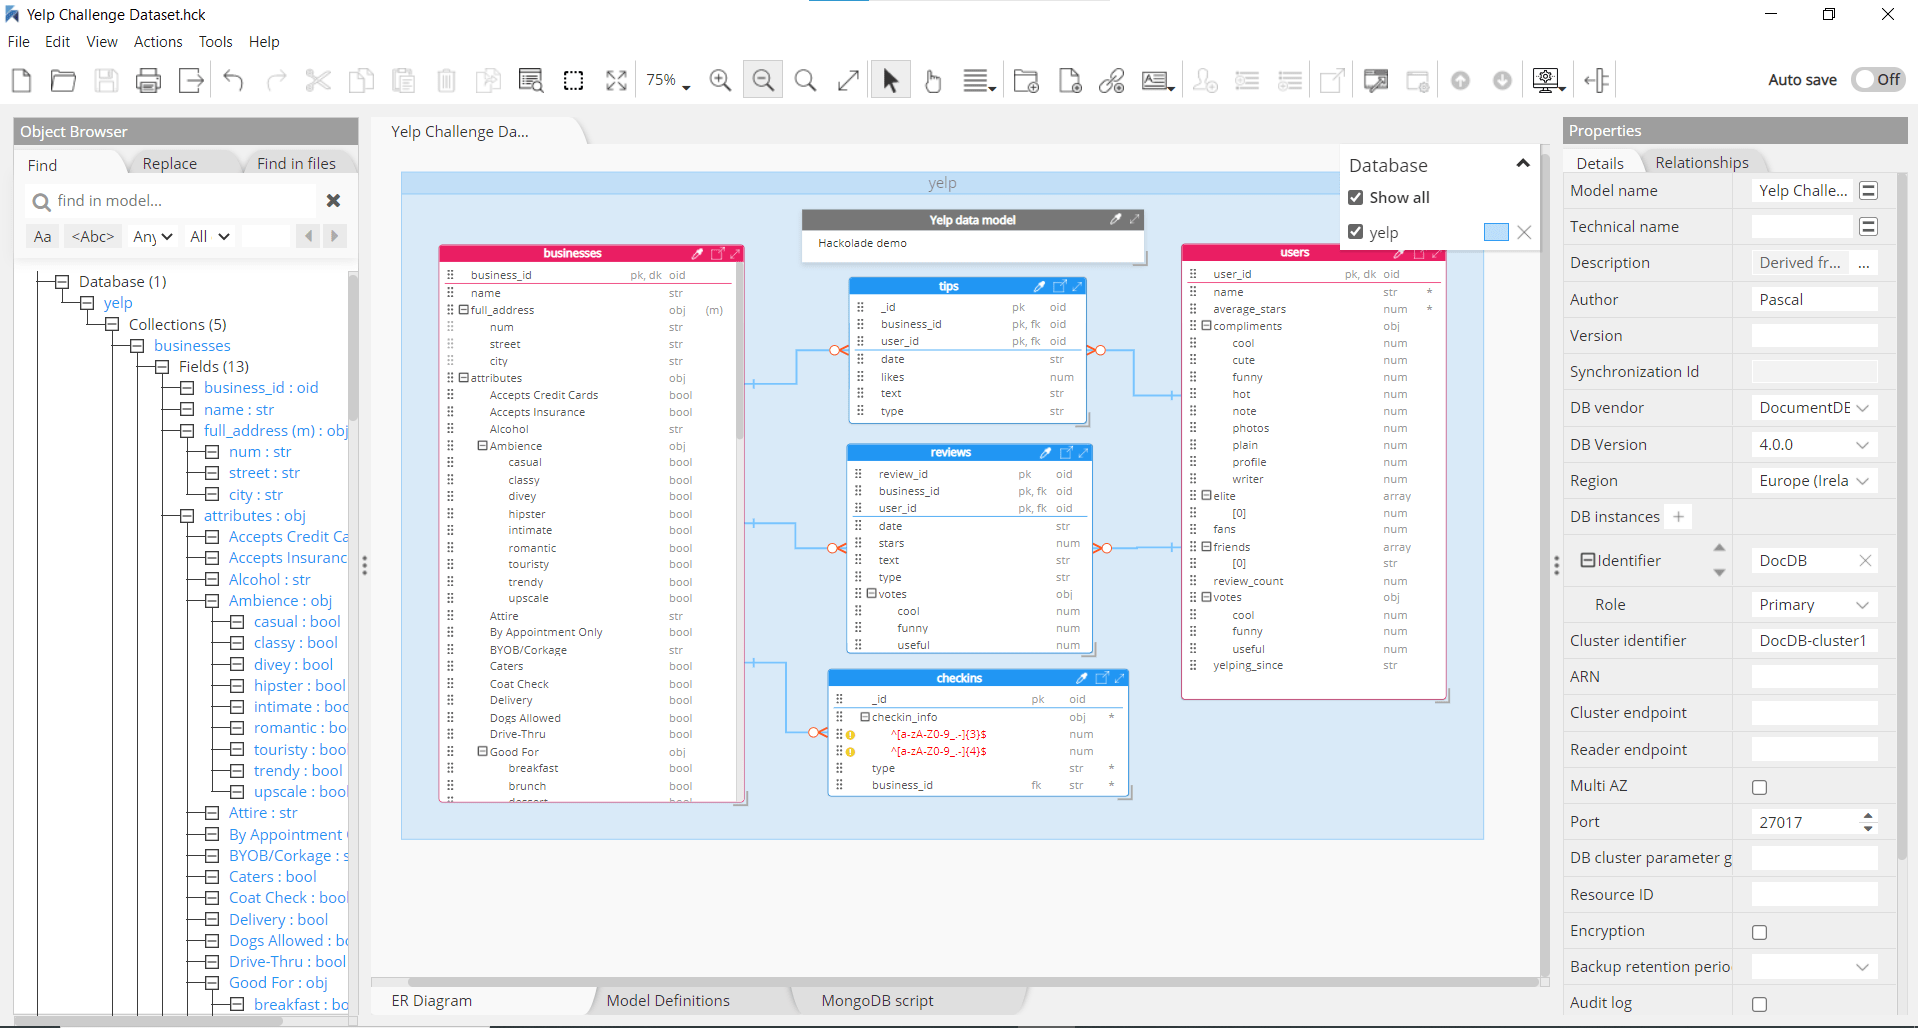This screenshot has height=1028, width=1918.
Task: Collapse the Collections (5) tree node
Action: (x=112, y=325)
